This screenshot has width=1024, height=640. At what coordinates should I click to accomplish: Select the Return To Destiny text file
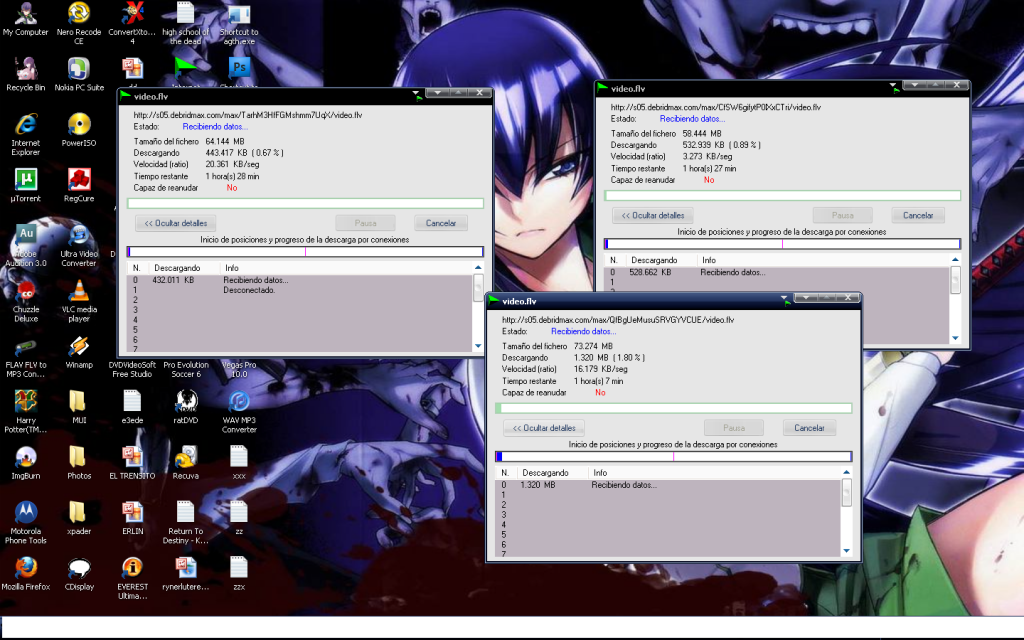point(185,522)
